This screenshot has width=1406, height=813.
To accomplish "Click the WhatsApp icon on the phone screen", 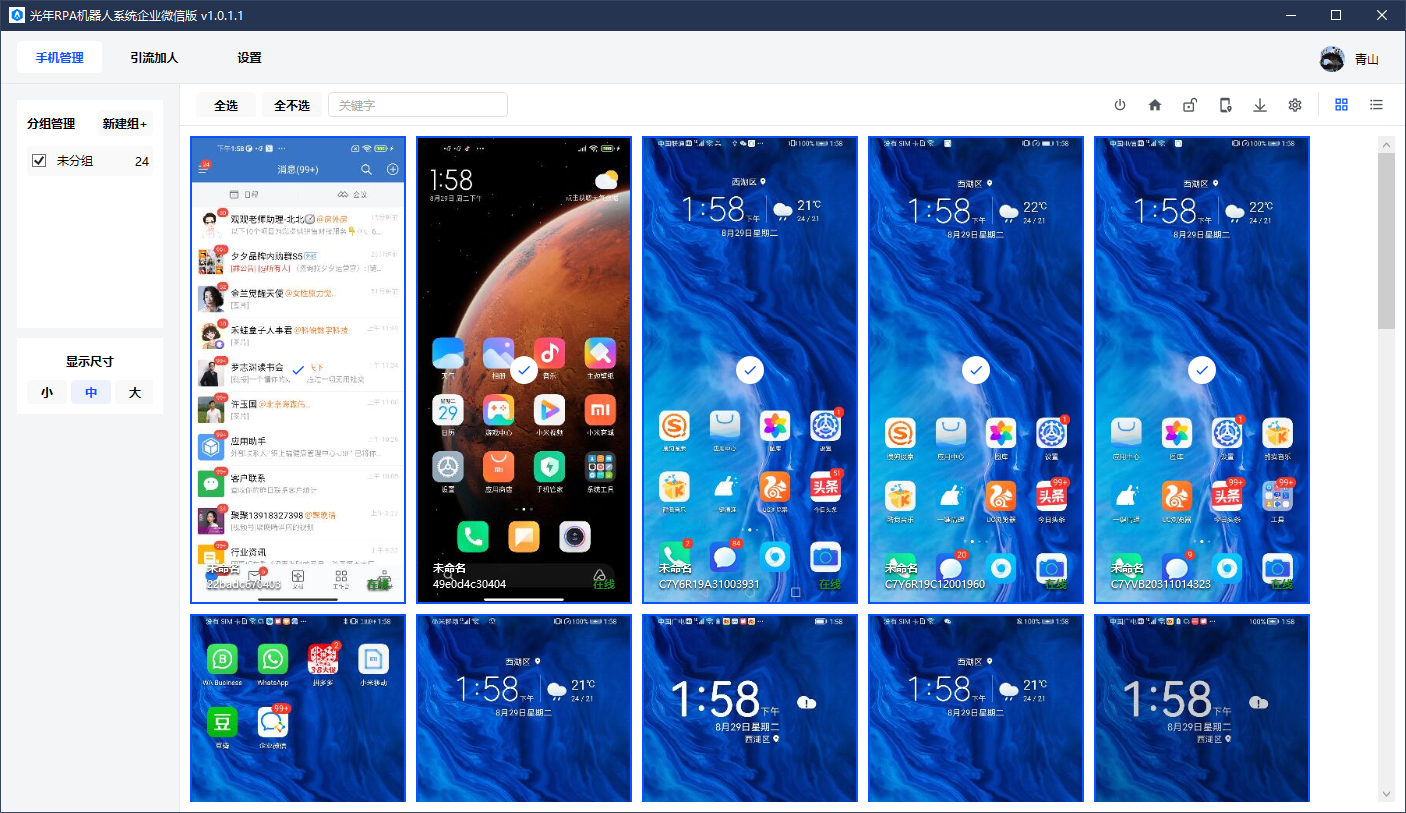I will coord(273,659).
